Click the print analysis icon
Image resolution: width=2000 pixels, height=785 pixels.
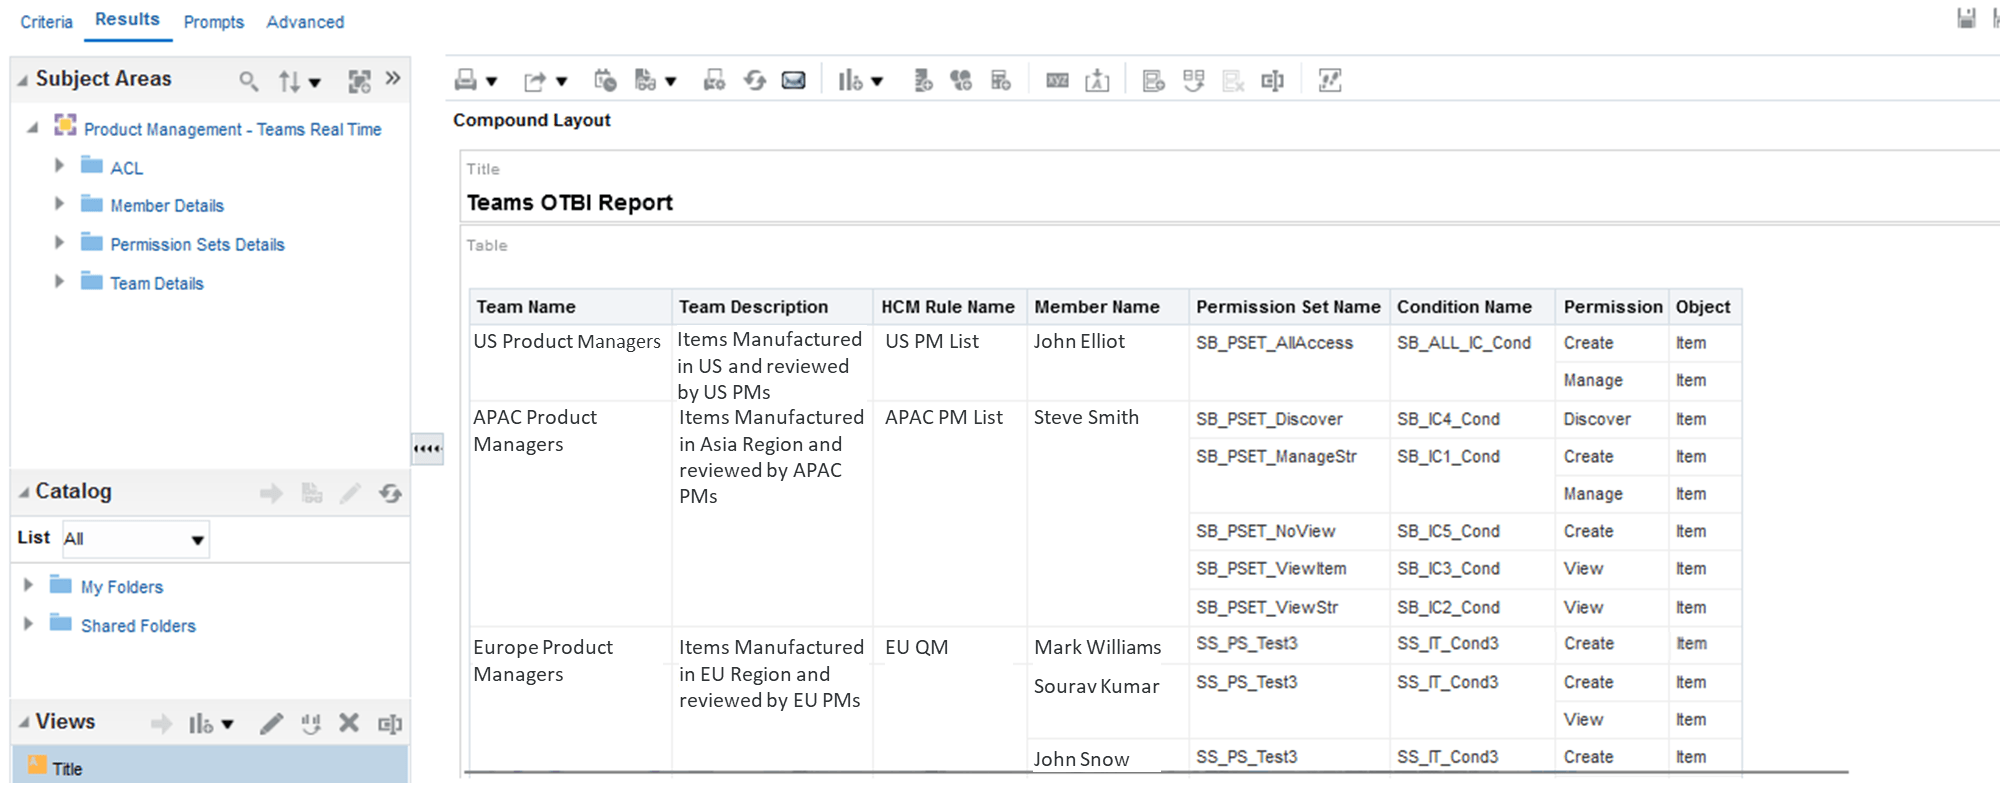466,80
